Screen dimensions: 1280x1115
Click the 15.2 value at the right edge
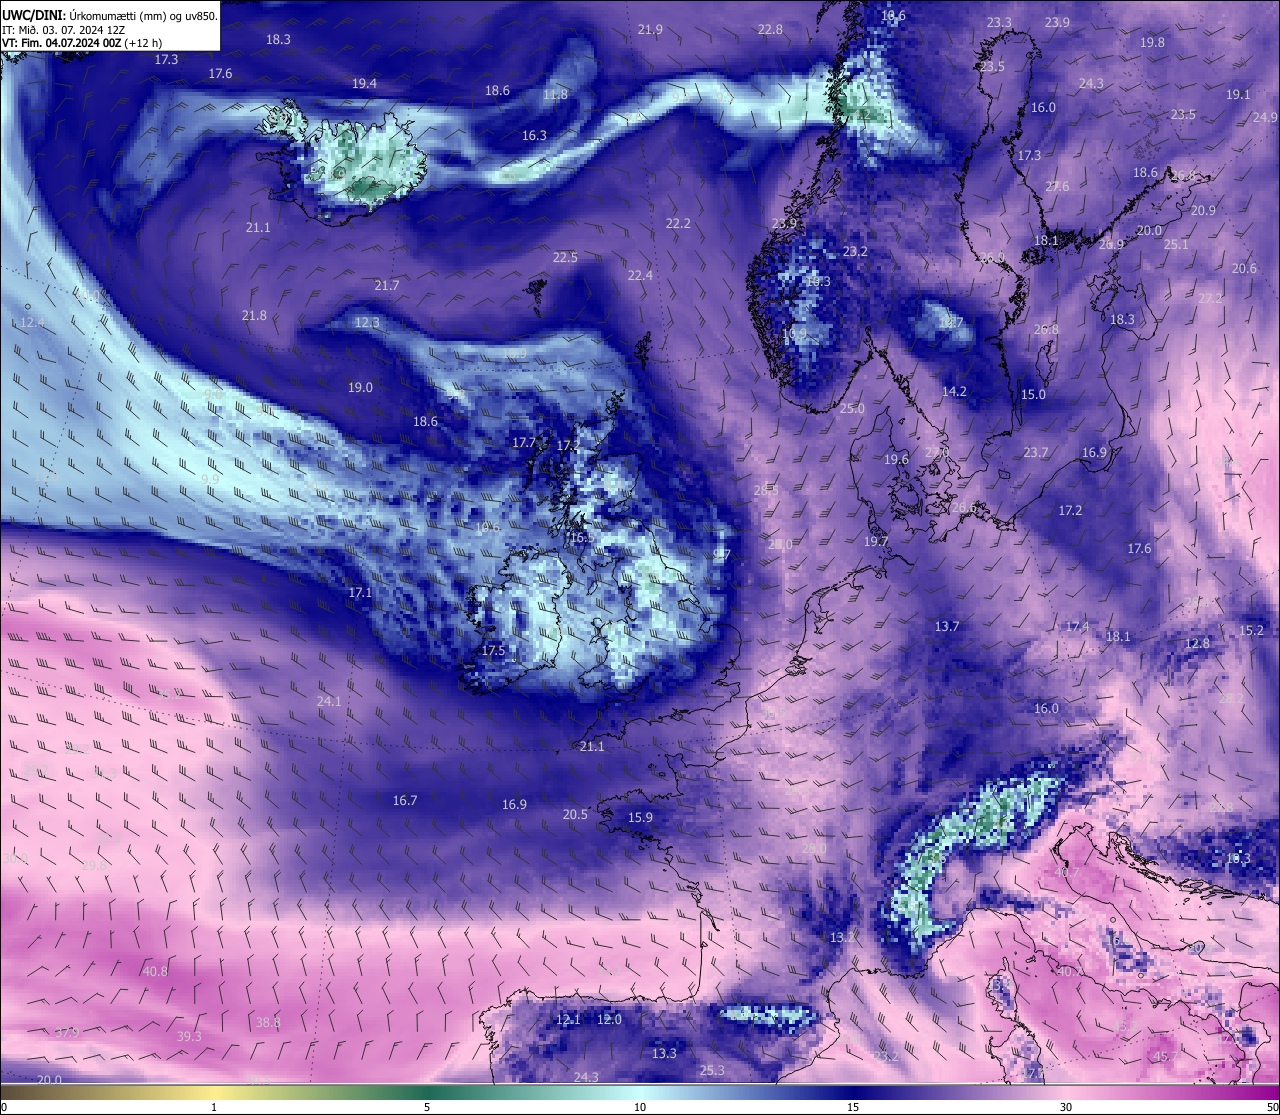point(1251,631)
